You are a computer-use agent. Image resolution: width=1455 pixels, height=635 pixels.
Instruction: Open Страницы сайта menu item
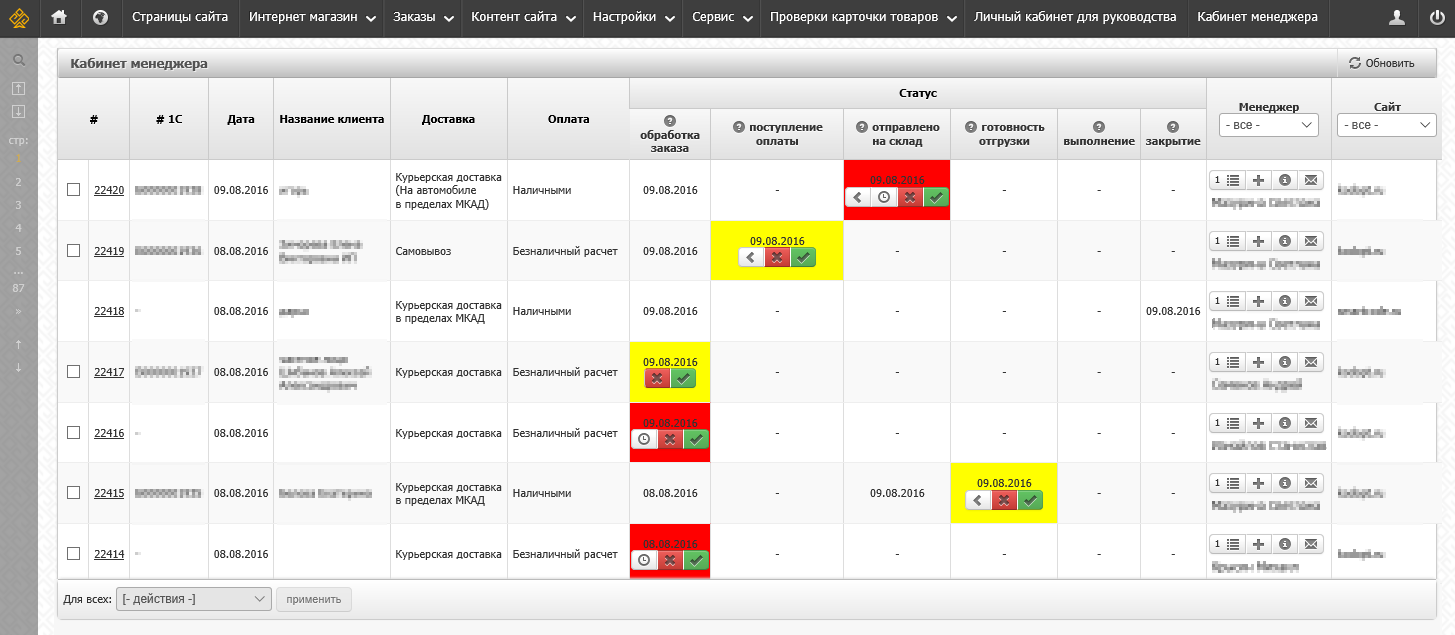(180, 17)
